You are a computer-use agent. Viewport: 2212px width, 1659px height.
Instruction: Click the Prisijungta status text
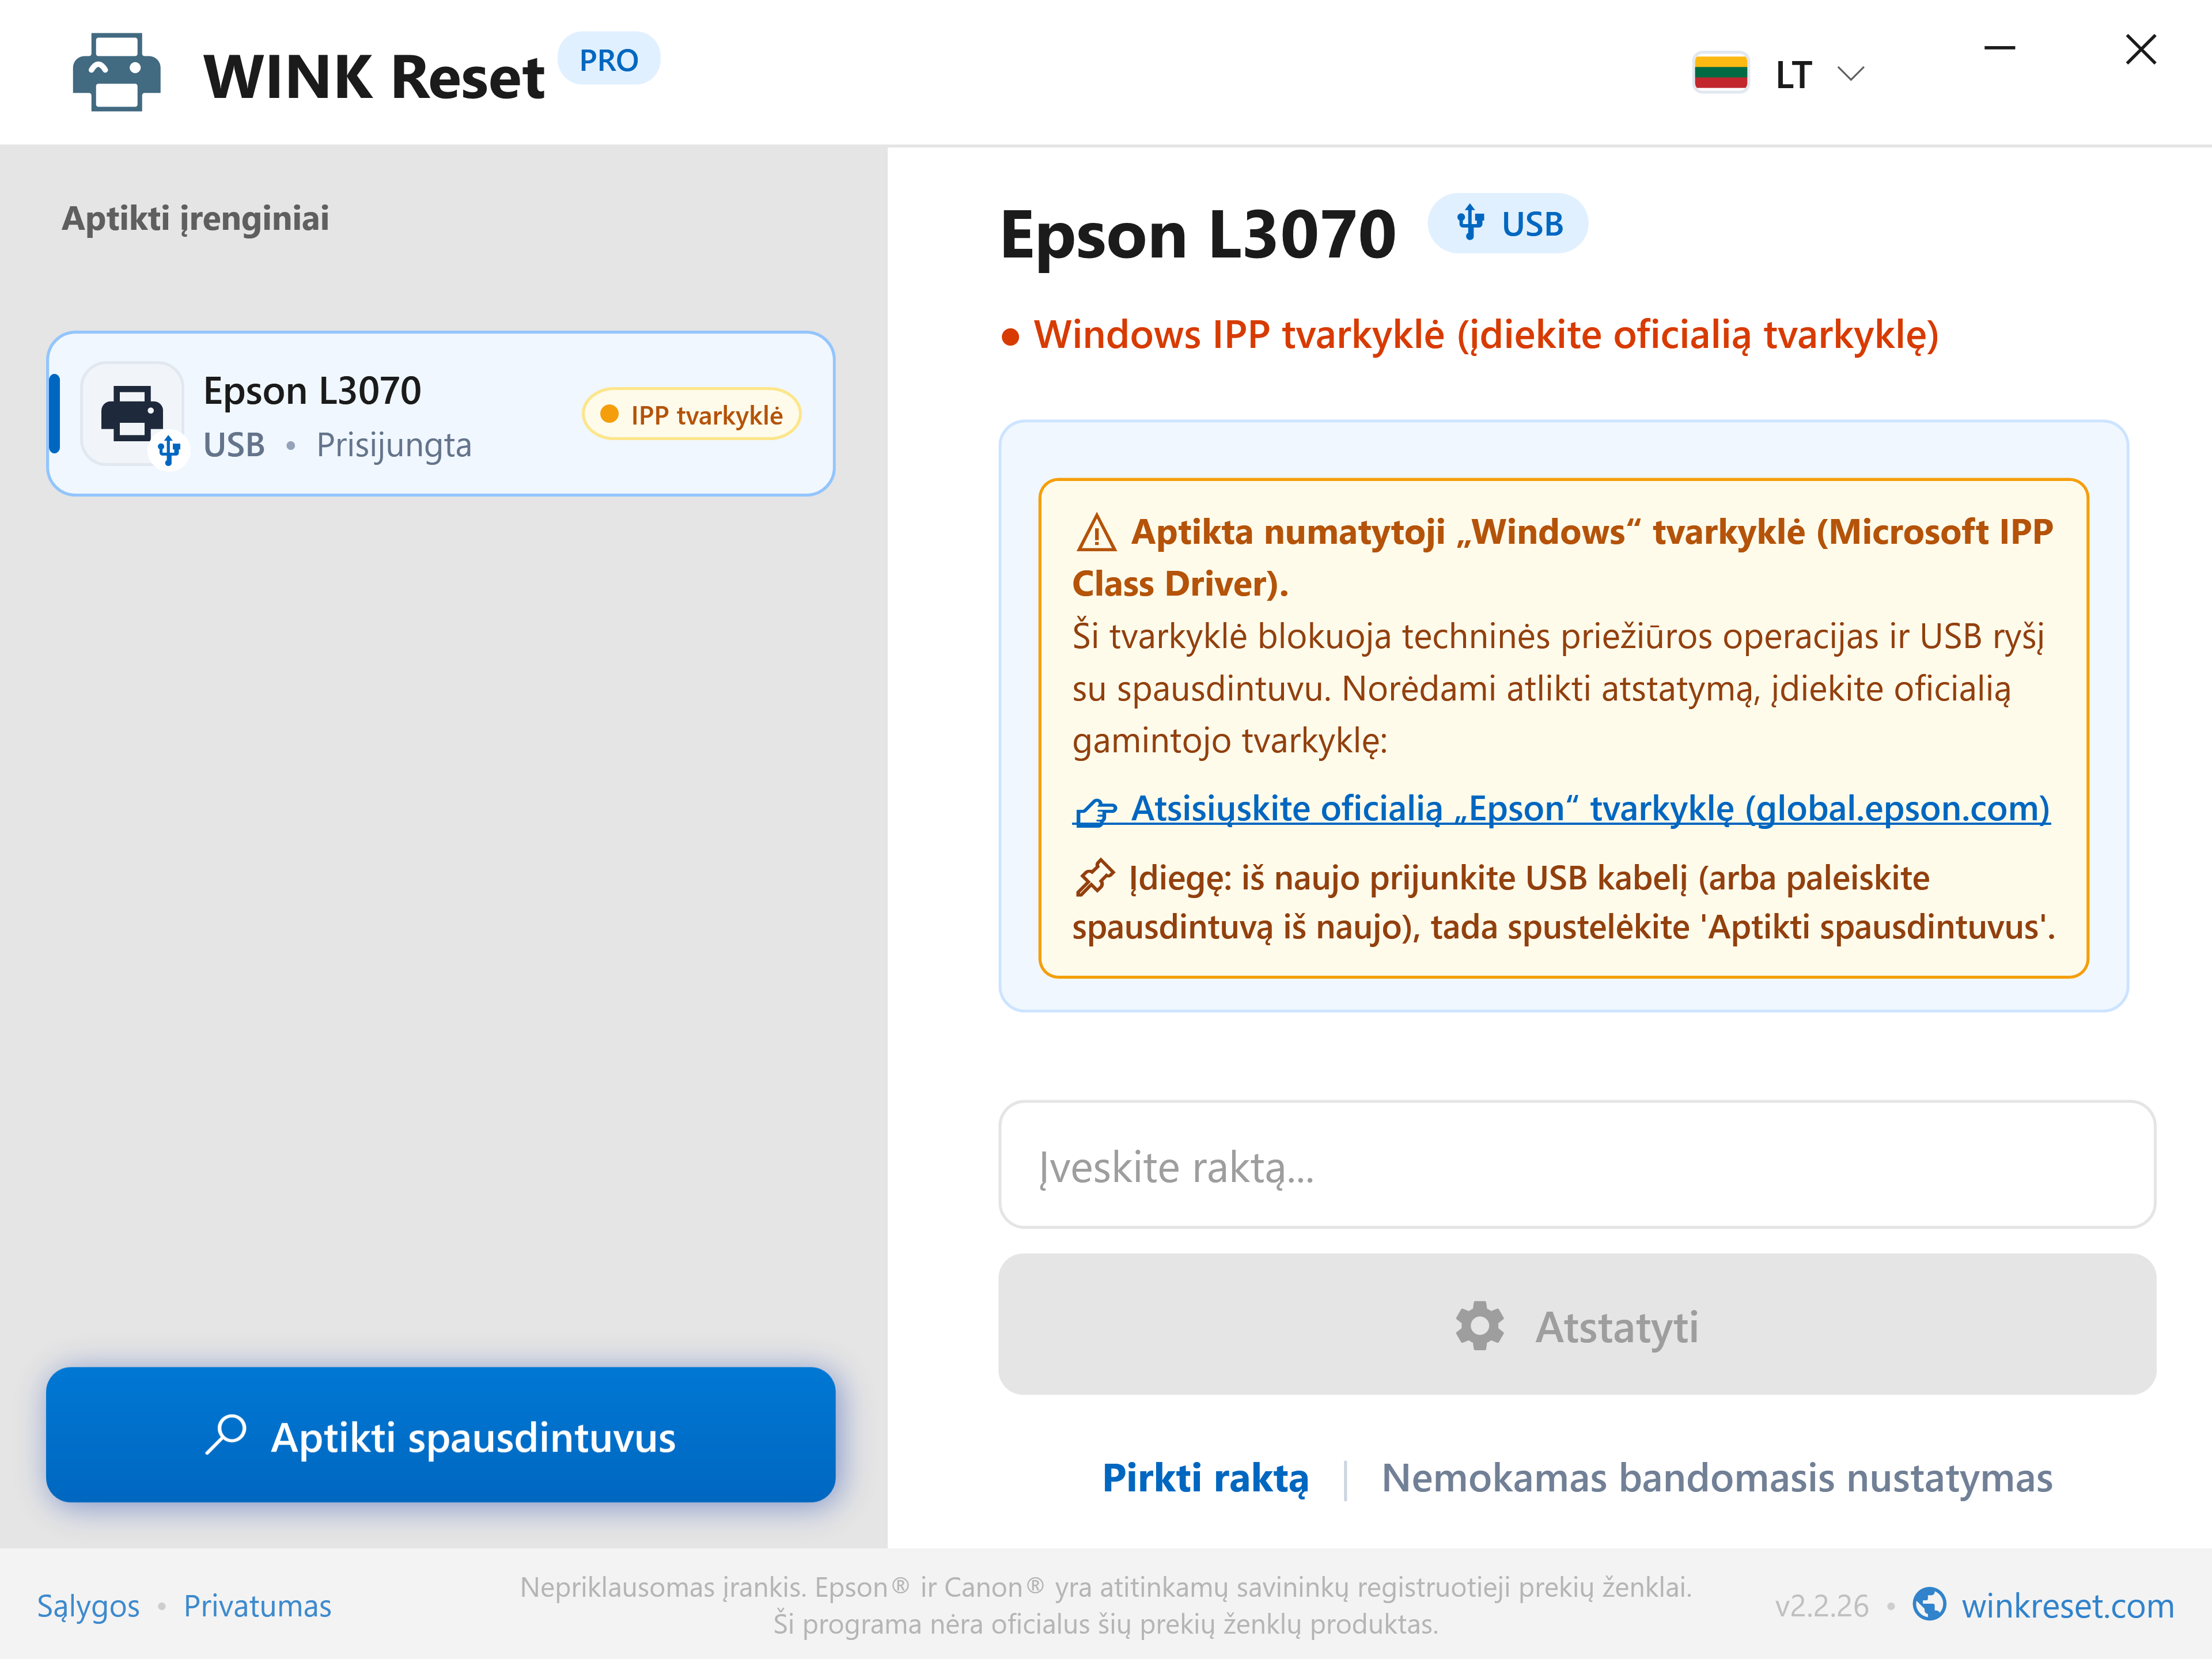394,445
